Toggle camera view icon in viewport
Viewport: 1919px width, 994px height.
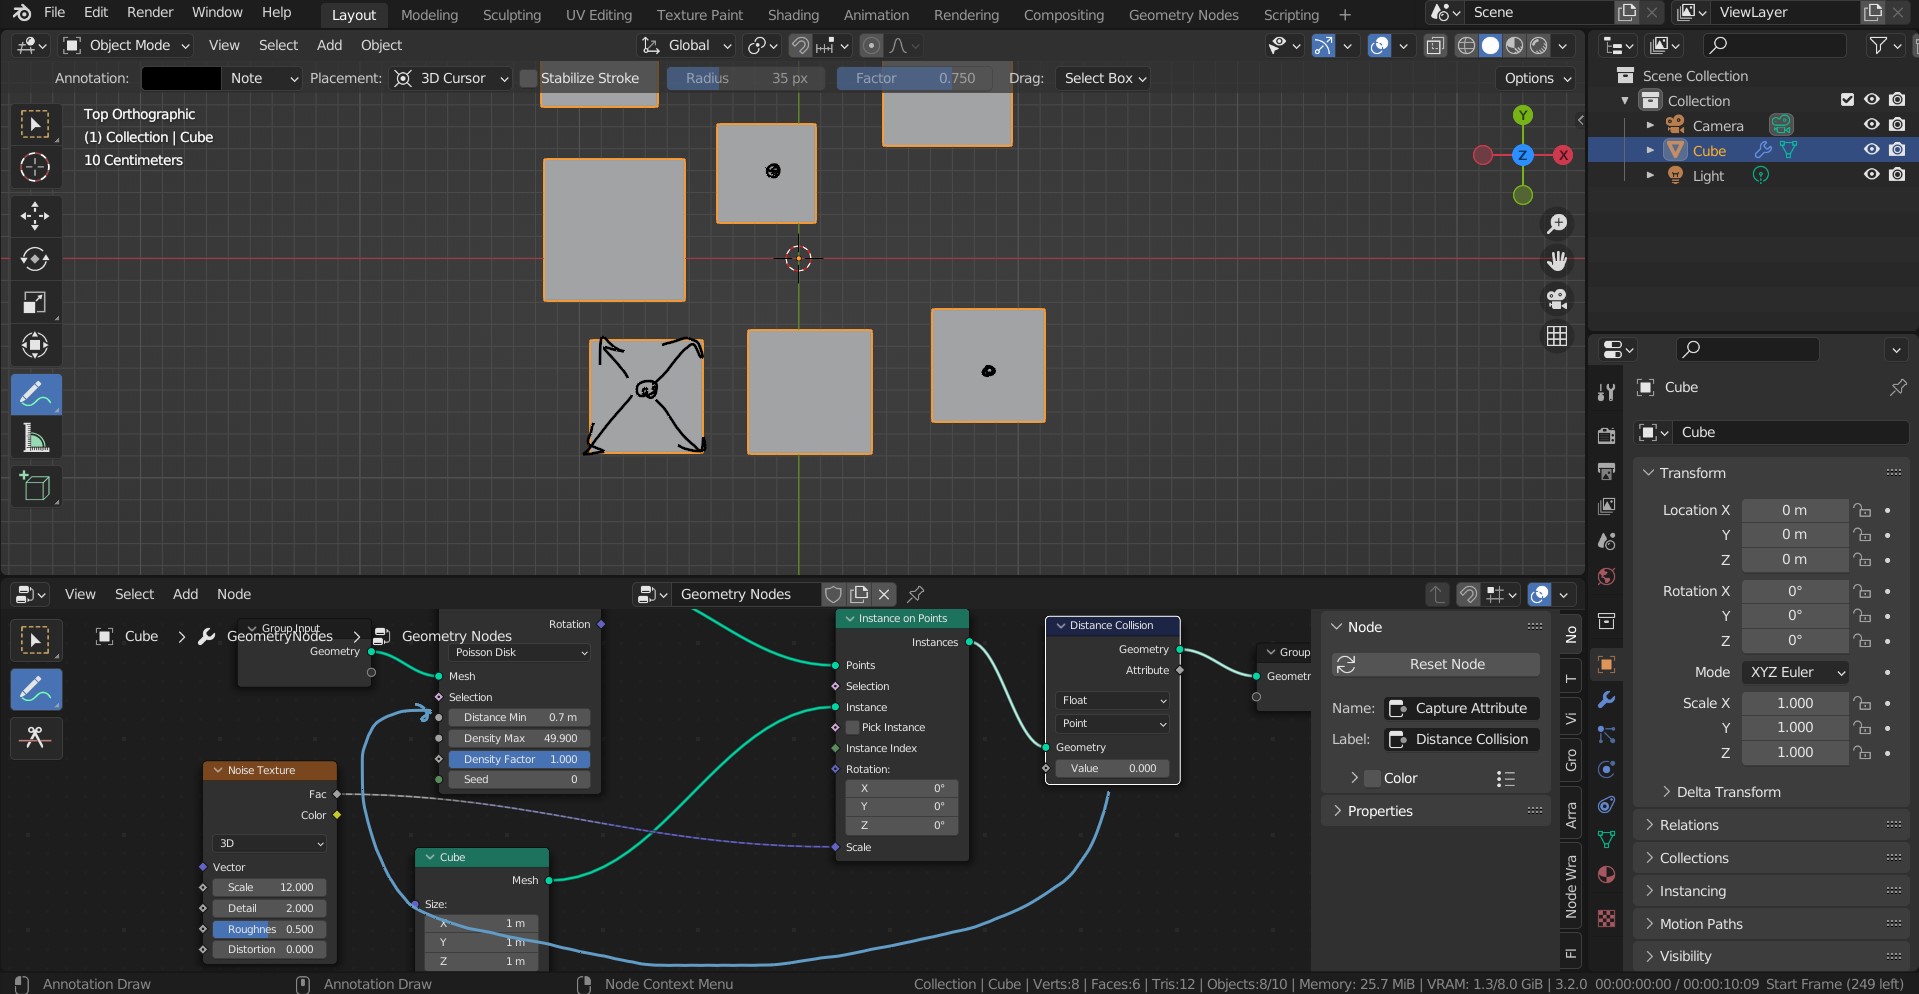click(x=1557, y=299)
